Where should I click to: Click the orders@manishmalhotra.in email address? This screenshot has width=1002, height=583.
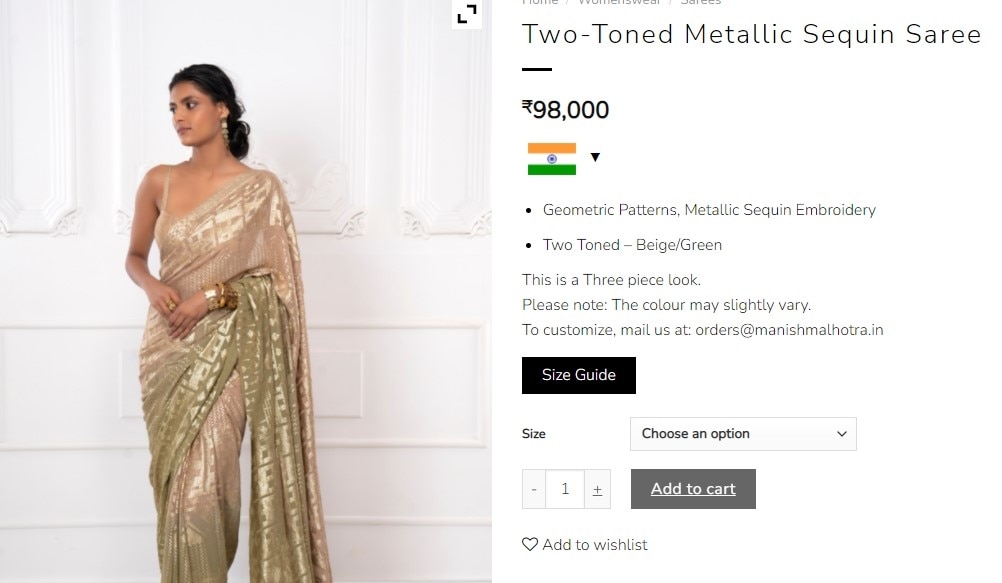pyautogui.click(x=789, y=330)
